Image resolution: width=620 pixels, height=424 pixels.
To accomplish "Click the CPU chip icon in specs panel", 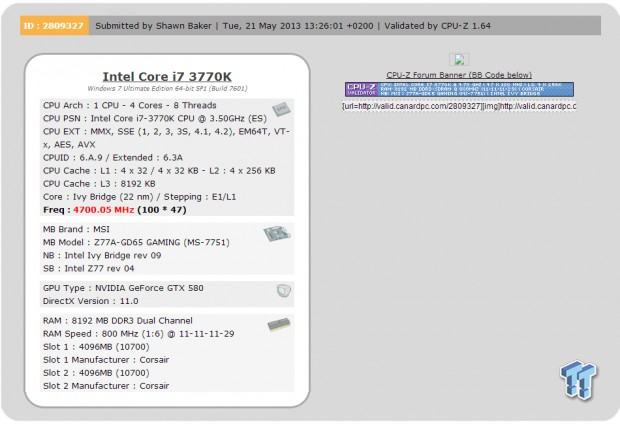I will point(281,109).
